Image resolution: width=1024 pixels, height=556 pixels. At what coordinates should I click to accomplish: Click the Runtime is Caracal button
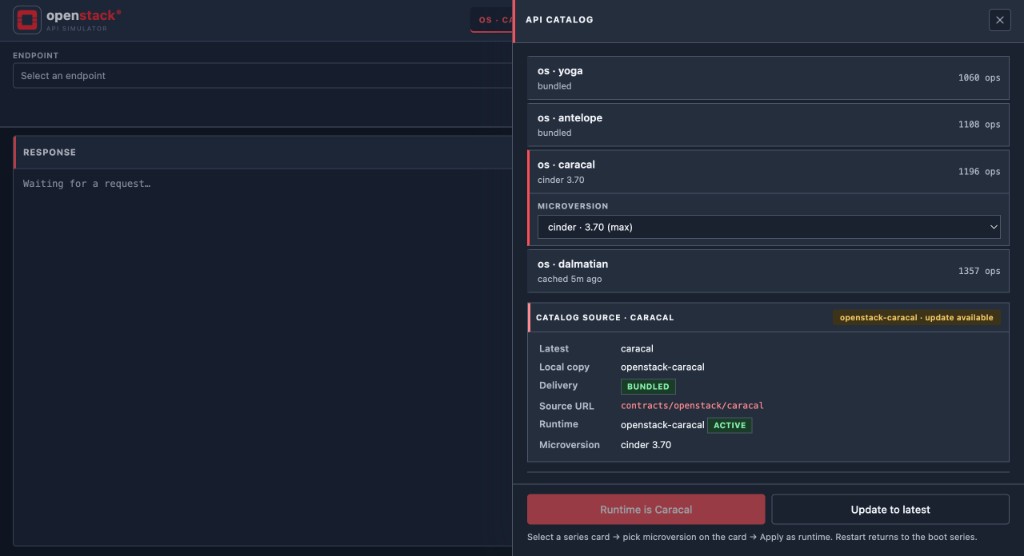pos(646,510)
